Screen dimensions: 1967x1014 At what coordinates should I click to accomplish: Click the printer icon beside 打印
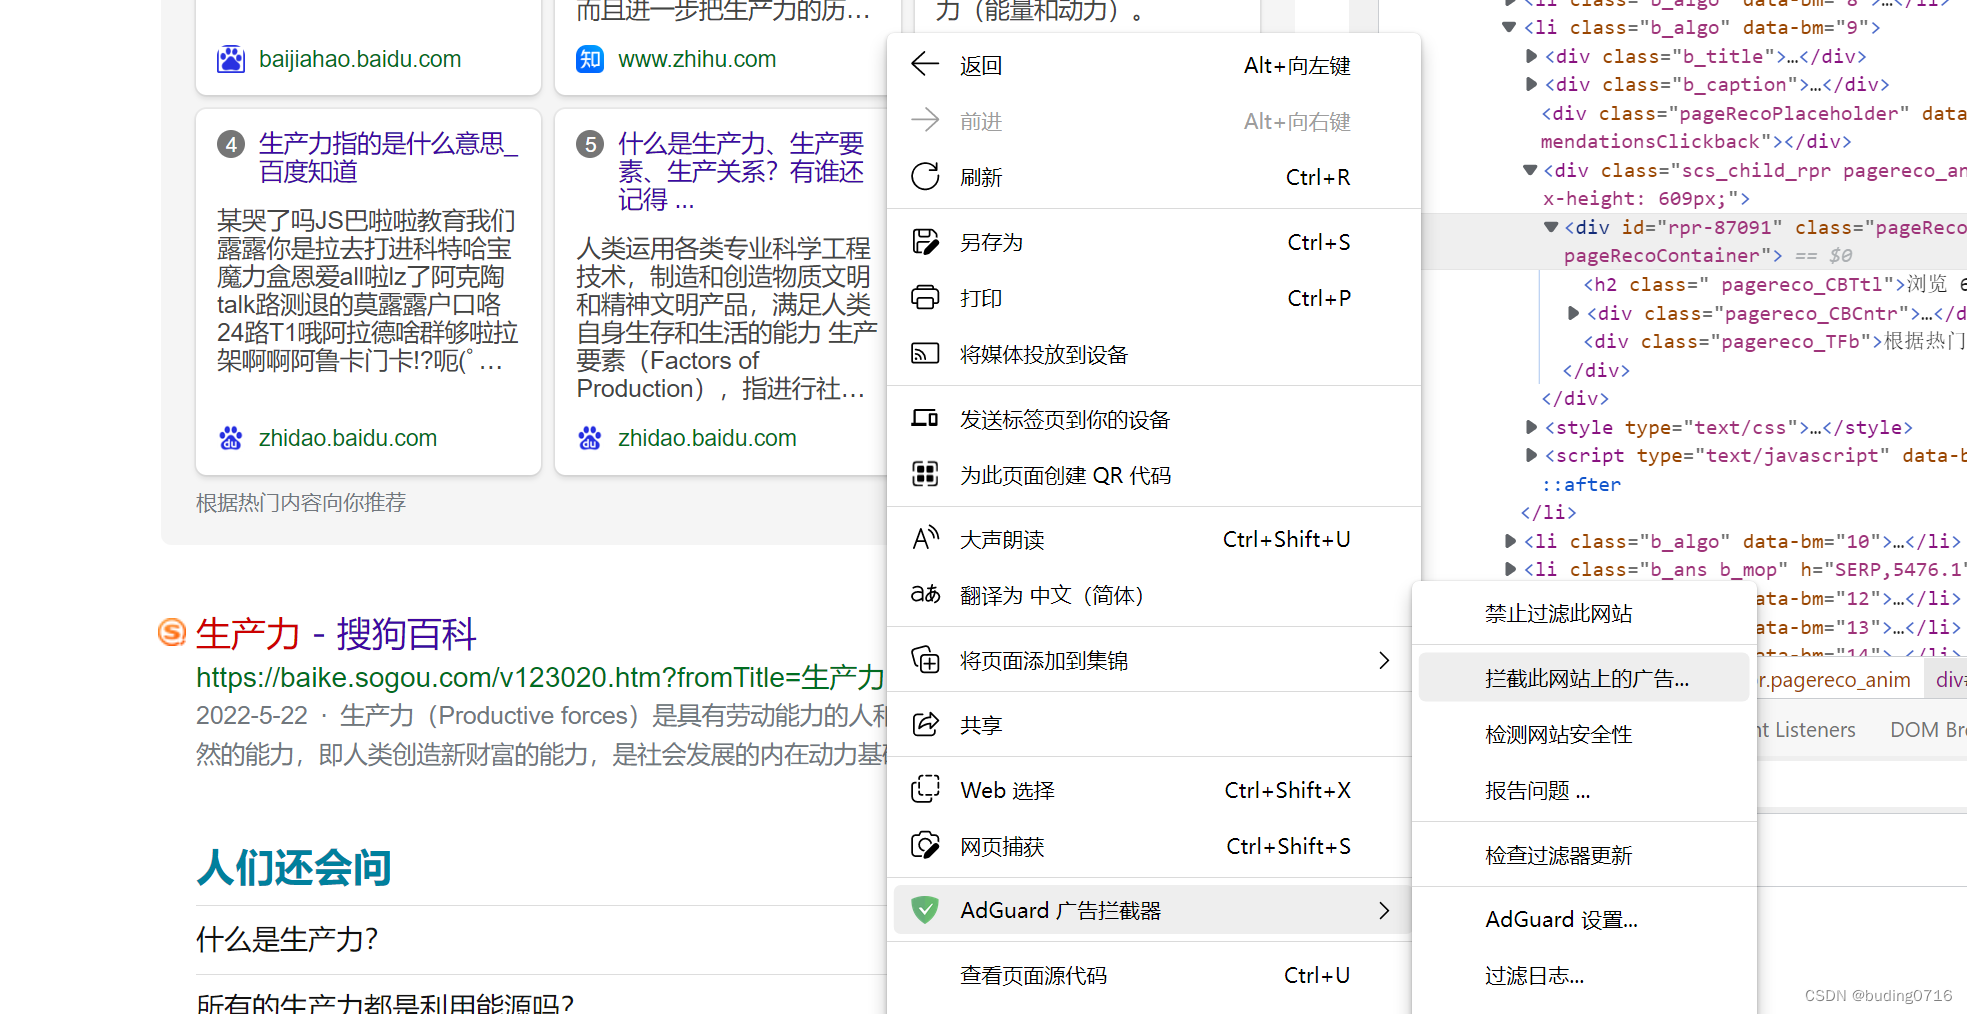tap(925, 298)
